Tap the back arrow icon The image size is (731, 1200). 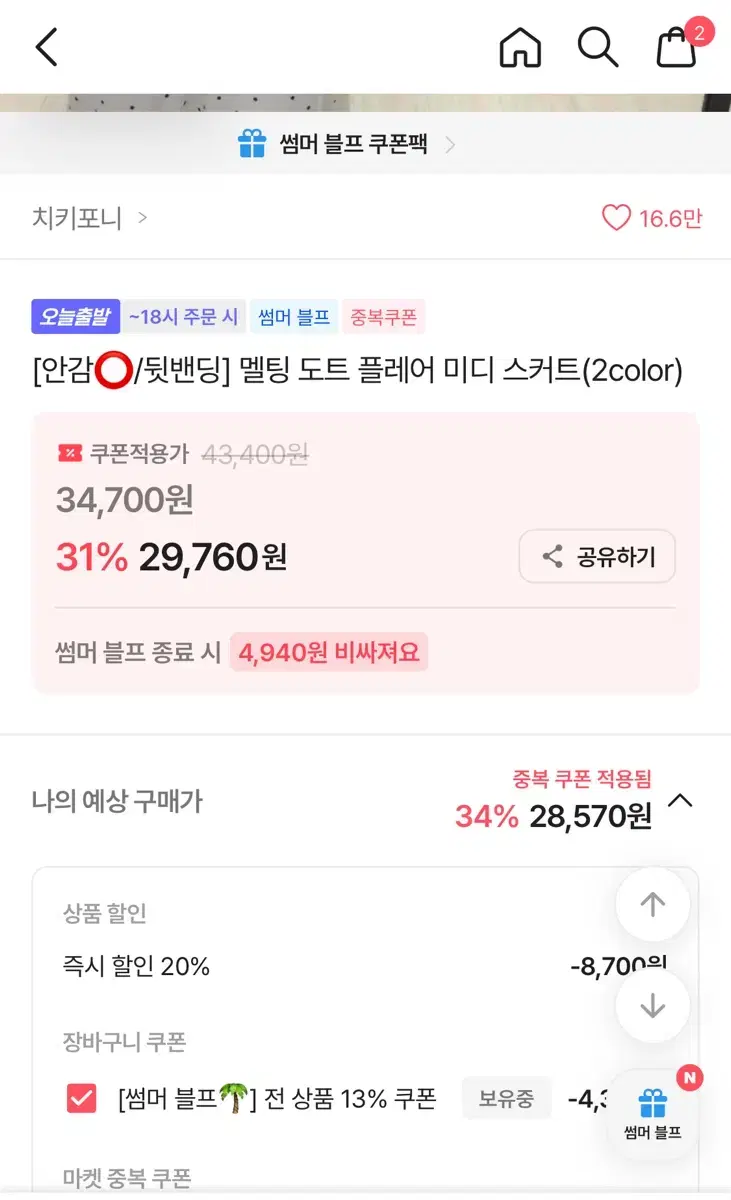(x=47, y=47)
